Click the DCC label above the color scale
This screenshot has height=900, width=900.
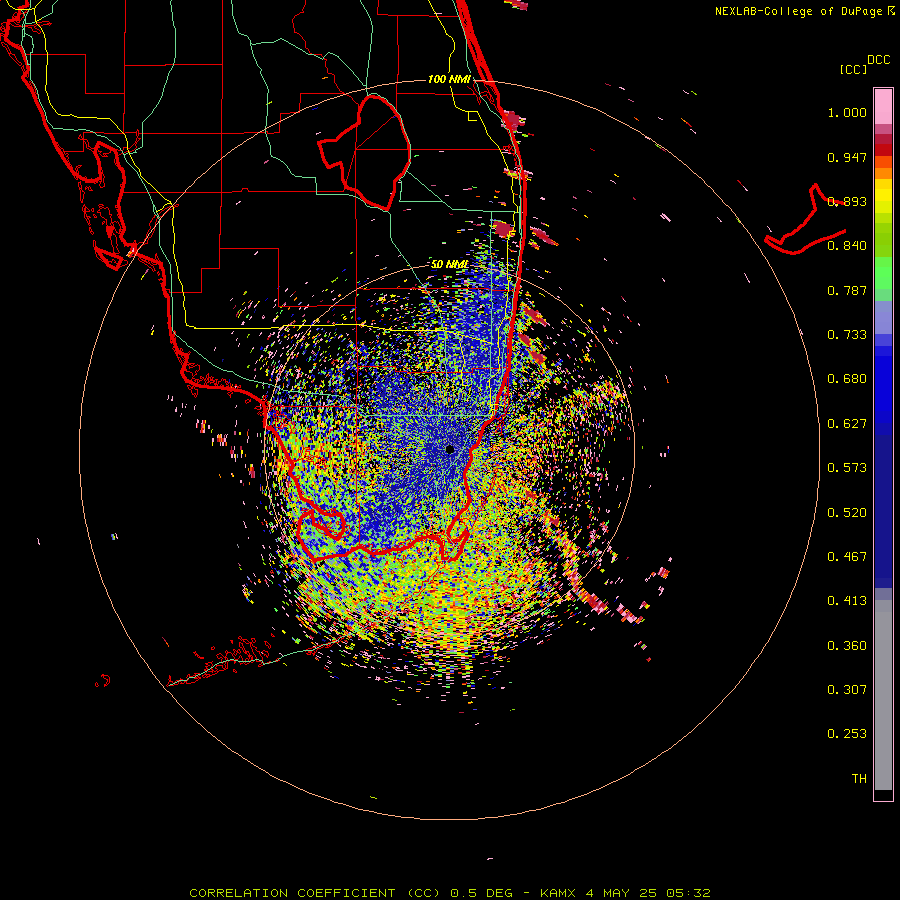[879, 60]
